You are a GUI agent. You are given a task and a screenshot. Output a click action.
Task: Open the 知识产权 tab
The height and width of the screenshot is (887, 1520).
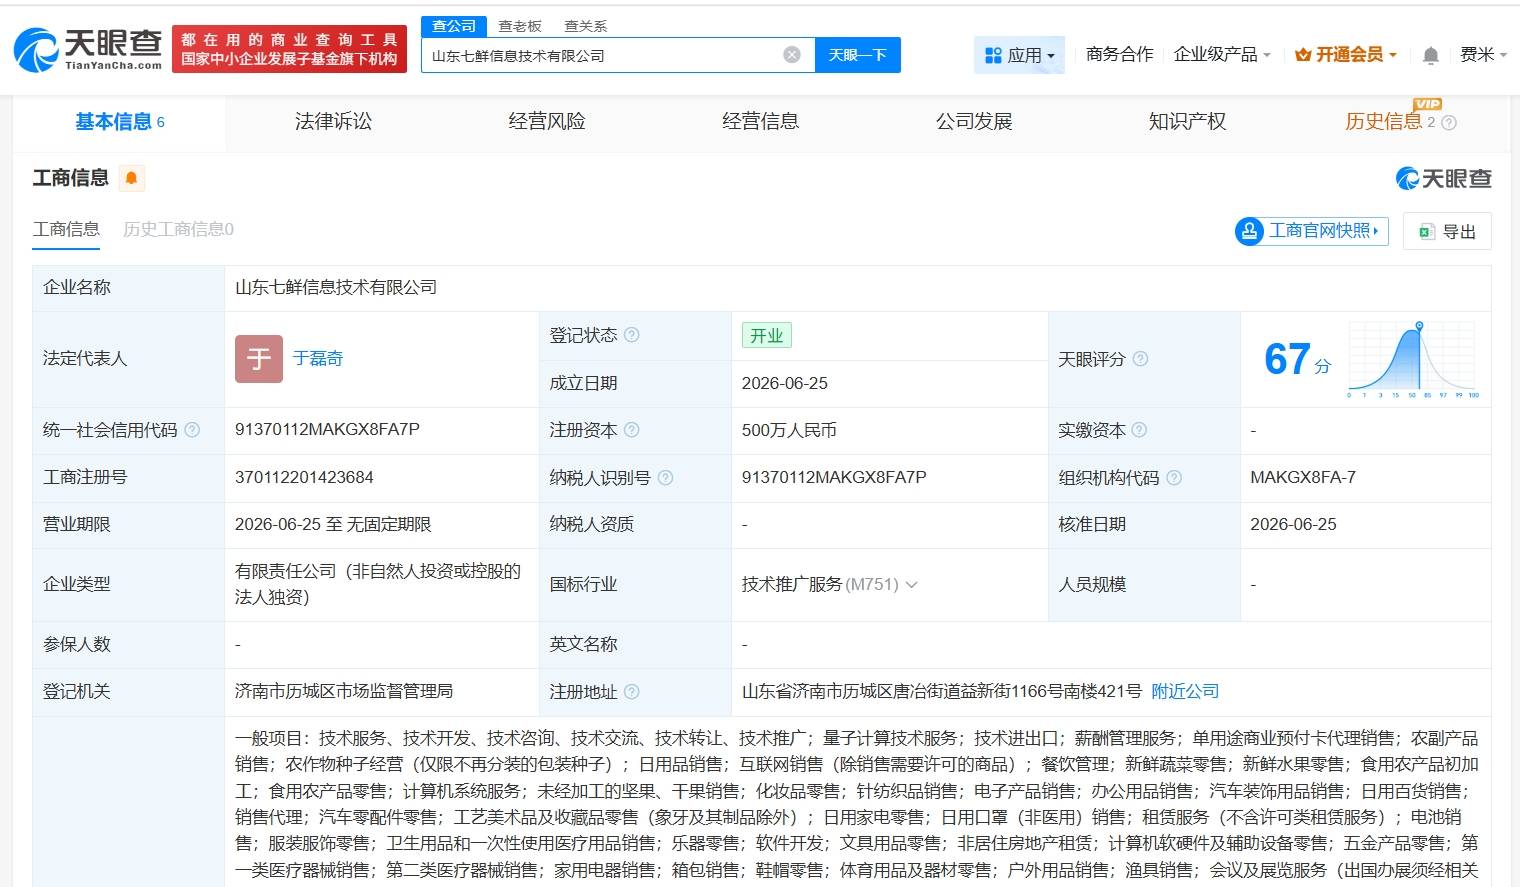pos(1187,122)
